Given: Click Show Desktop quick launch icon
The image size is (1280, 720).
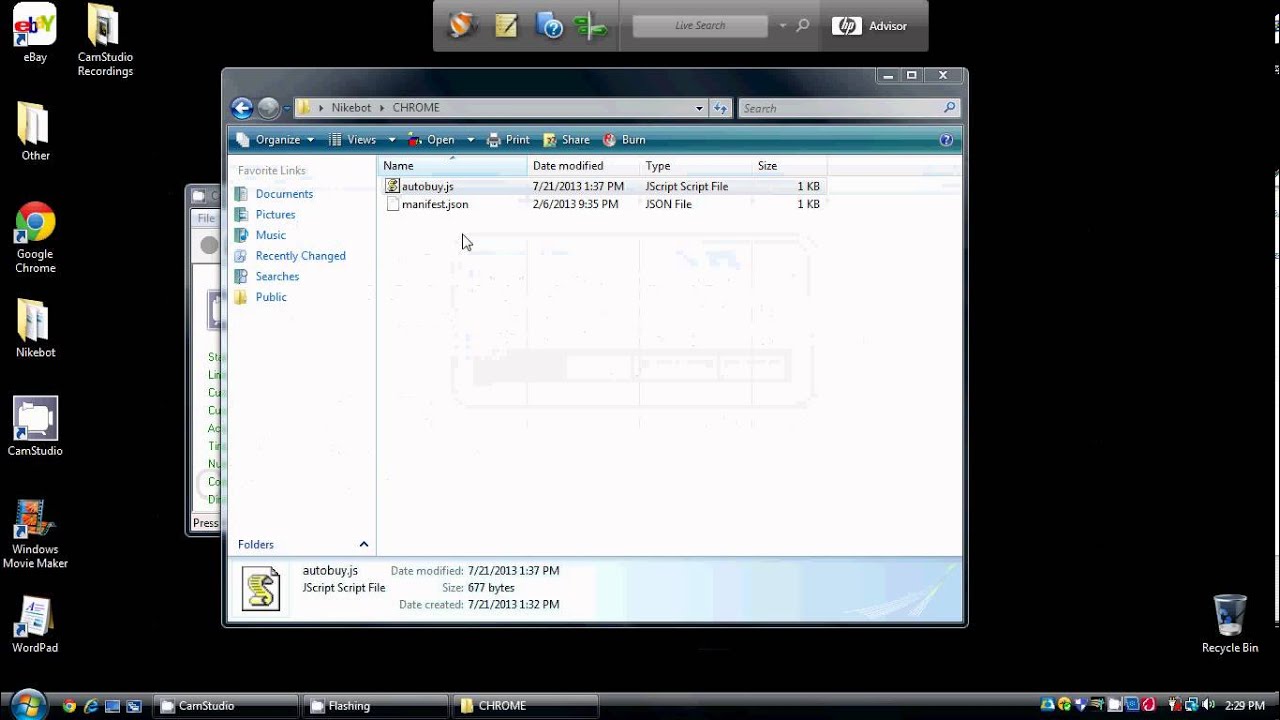Looking at the screenshot, I should [112, 706].
